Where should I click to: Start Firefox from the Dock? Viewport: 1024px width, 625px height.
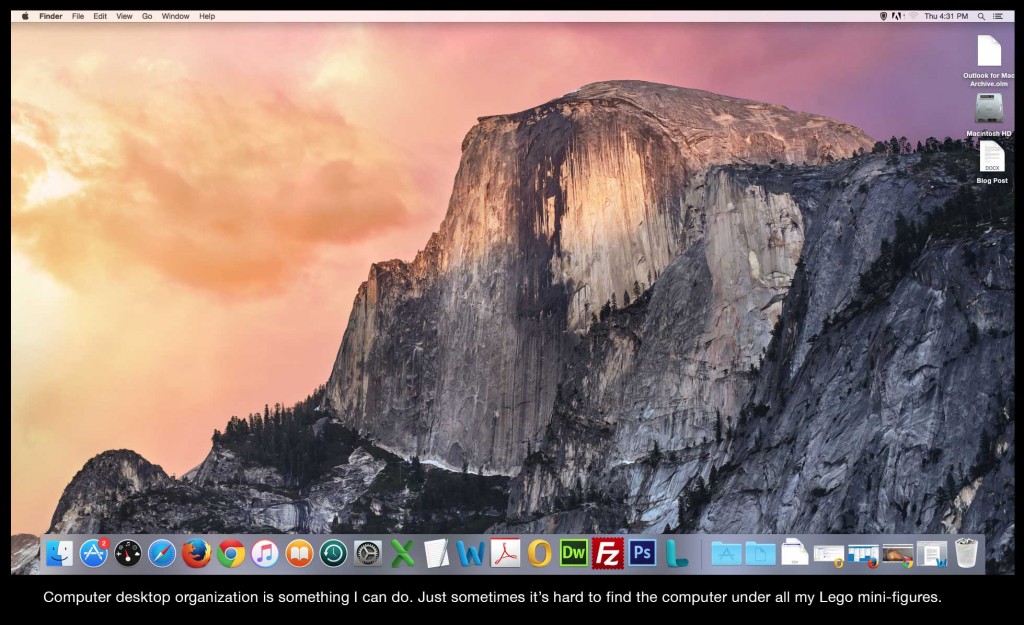tap(197, 551)
